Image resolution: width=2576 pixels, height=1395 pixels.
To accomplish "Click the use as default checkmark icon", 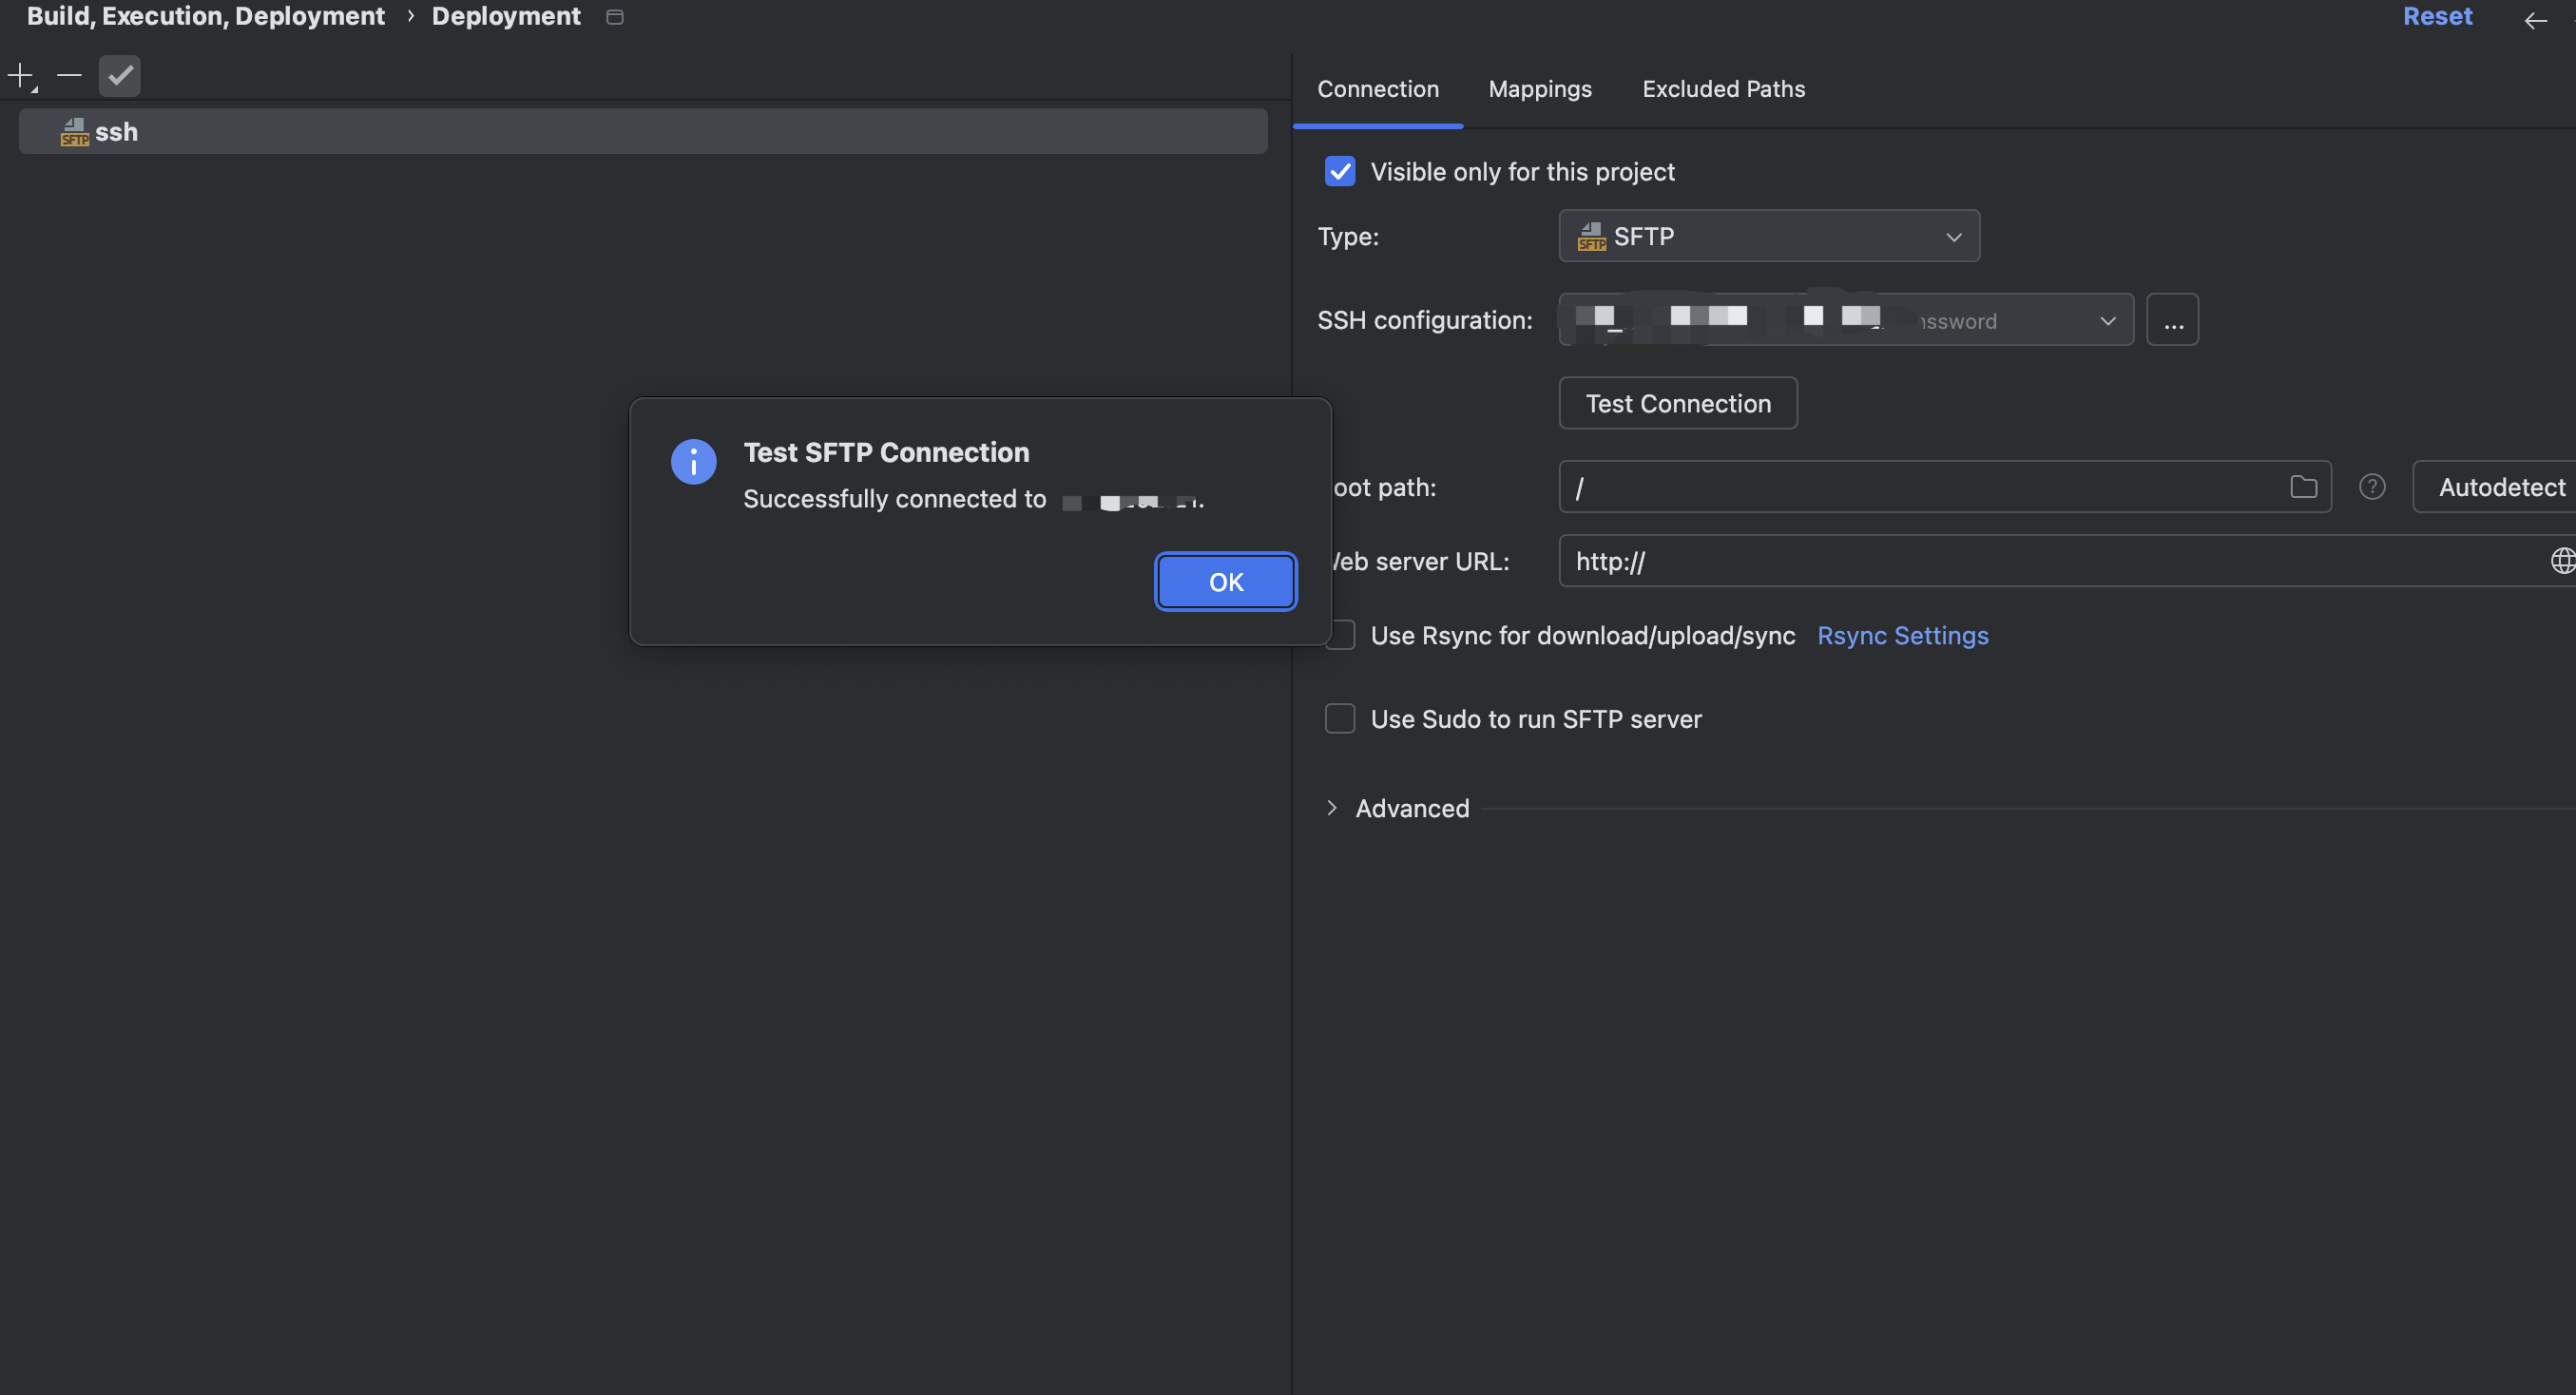I will (x=120, y=76).
